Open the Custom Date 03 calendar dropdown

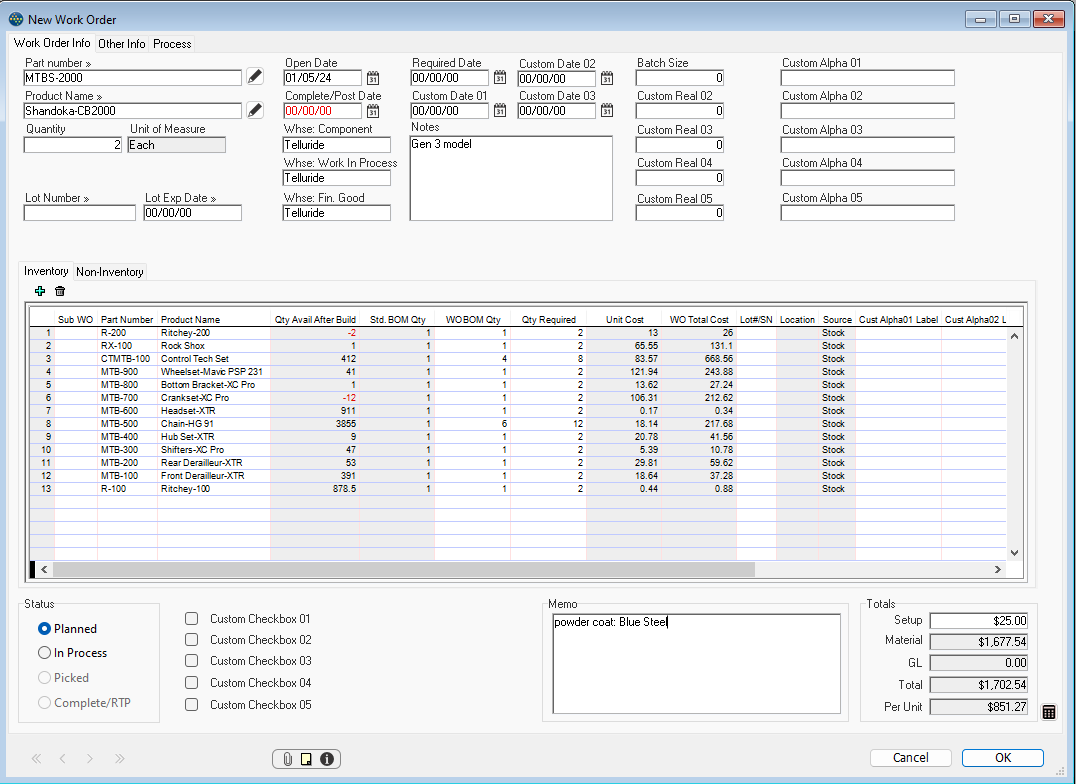(x=607, y=110)
